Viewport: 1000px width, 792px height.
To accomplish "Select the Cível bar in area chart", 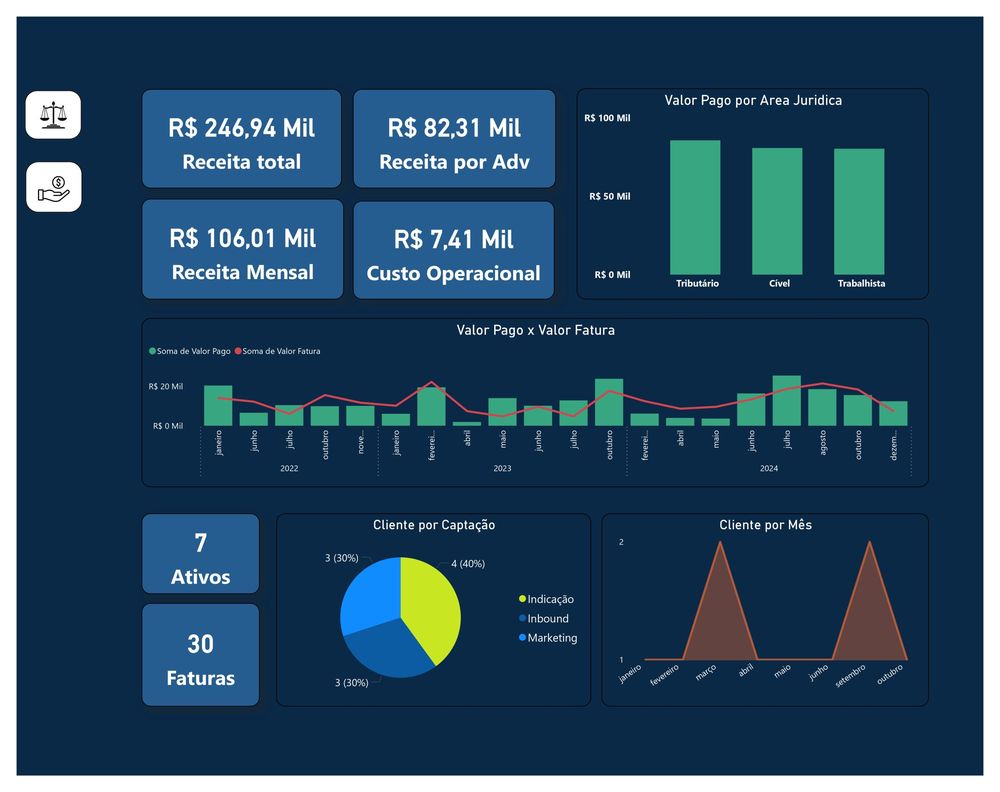I will pos(777,211).
